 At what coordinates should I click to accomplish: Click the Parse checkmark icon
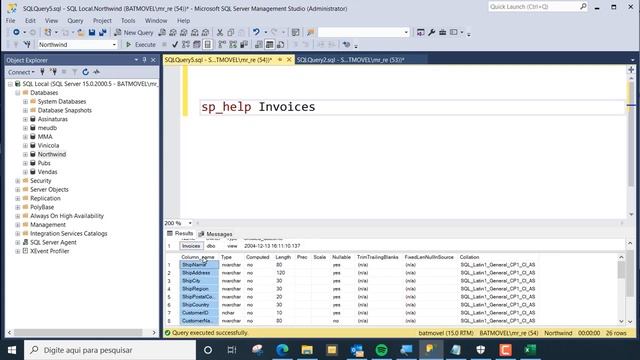coord(175,44)
